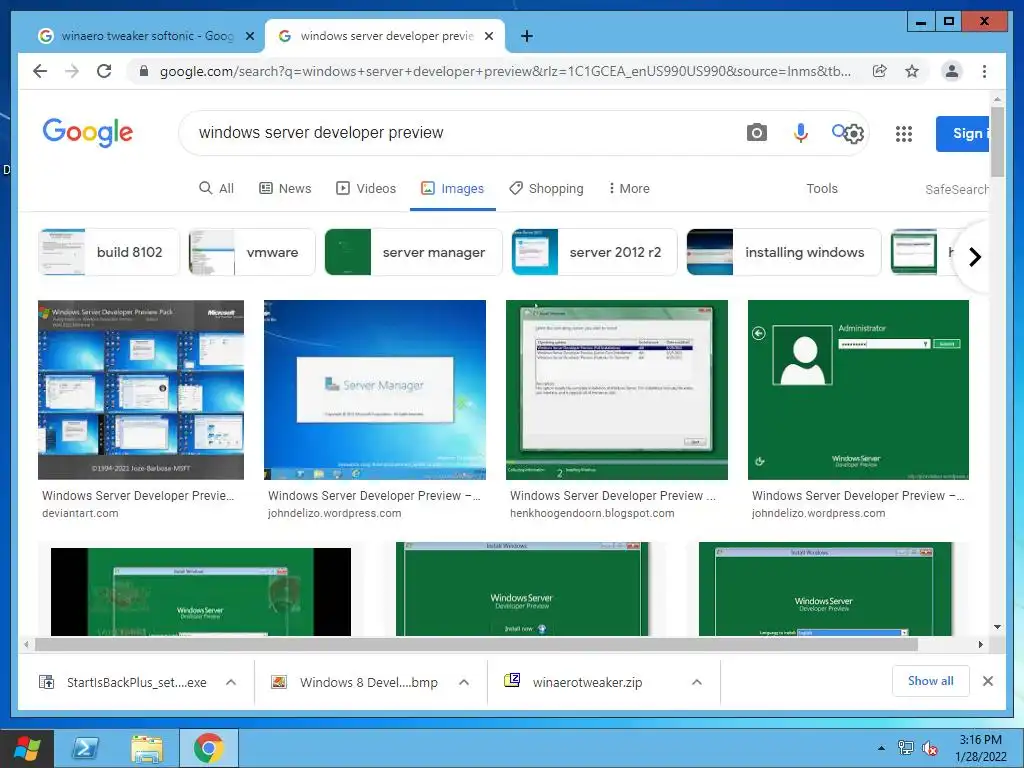
Task: Click into the Google search box
Action: [x=457, y=133]
